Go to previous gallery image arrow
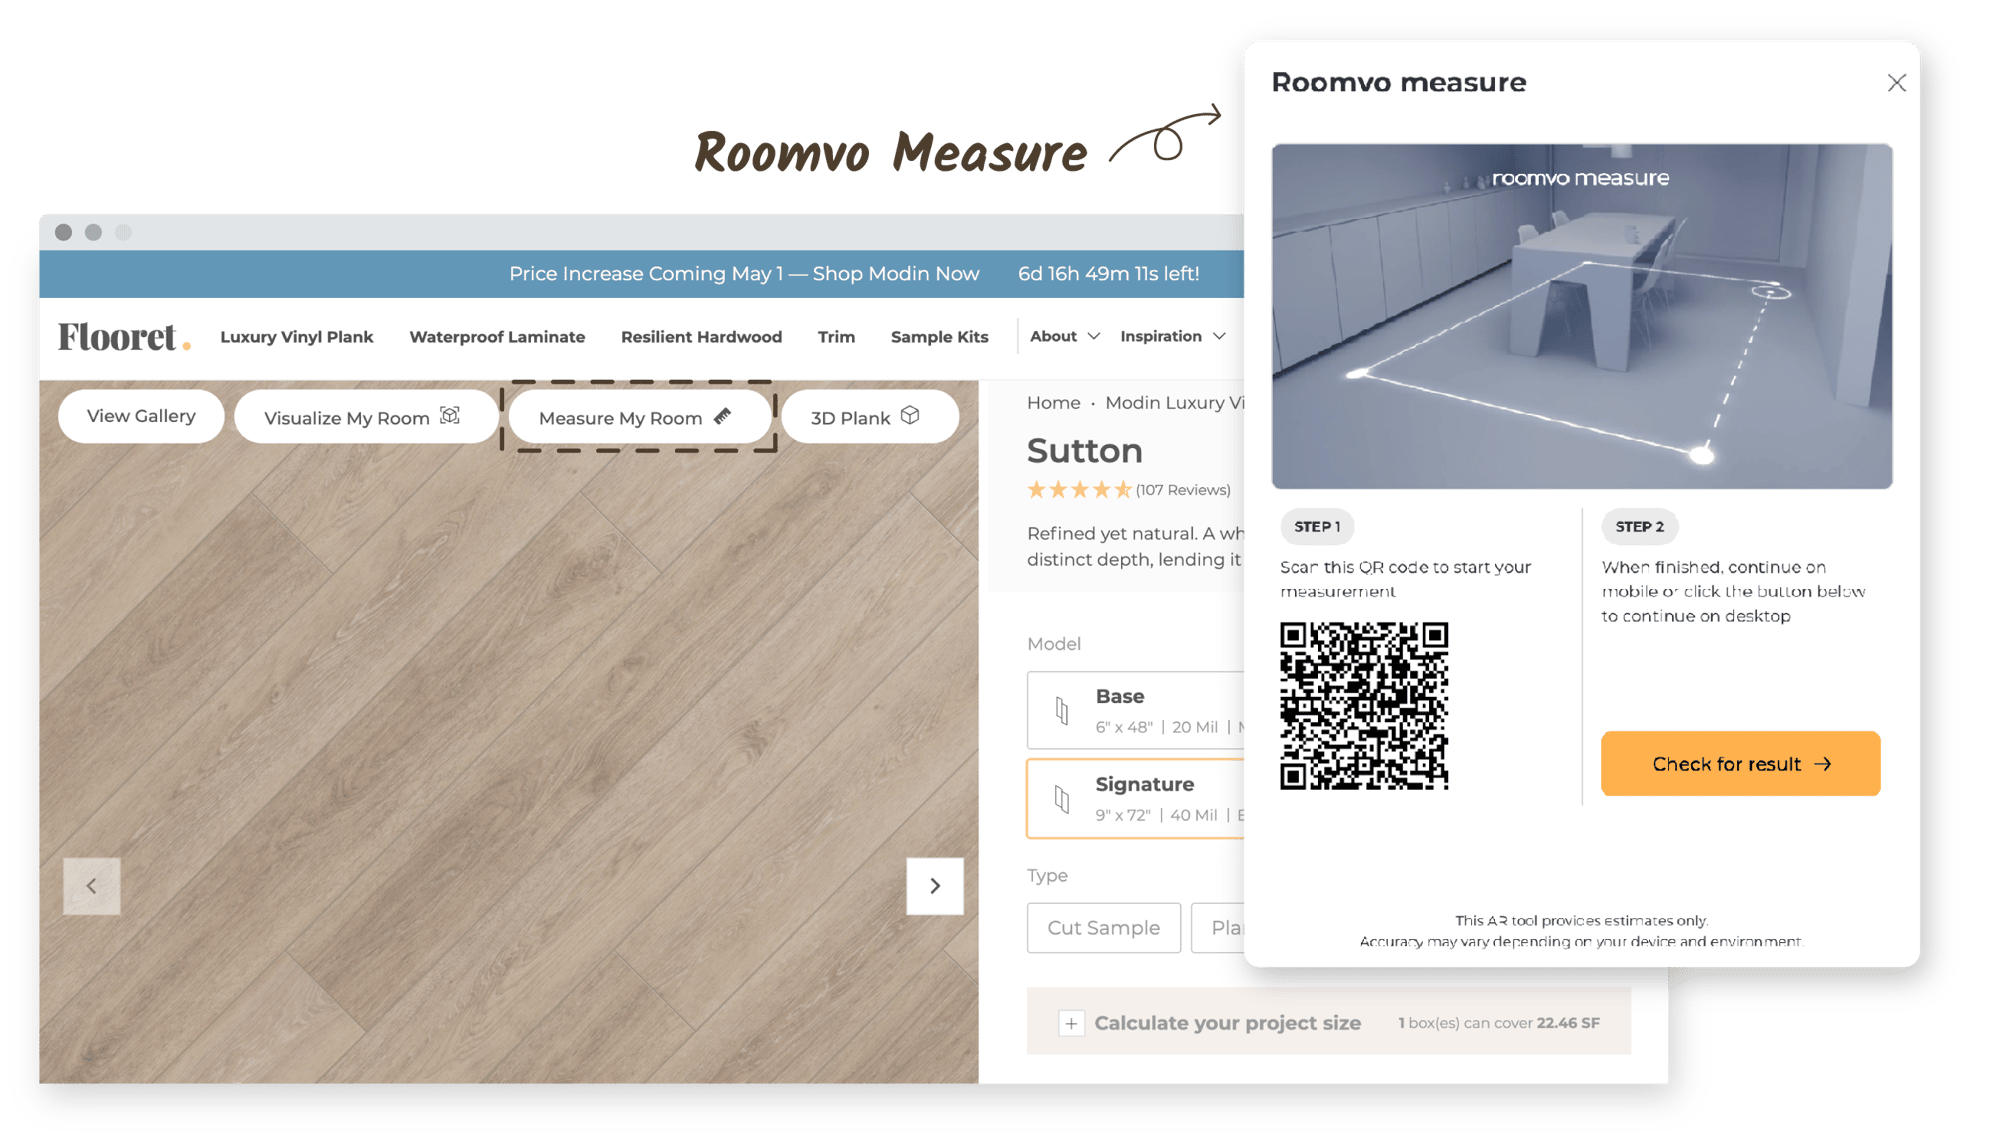 tap(92, 886)
